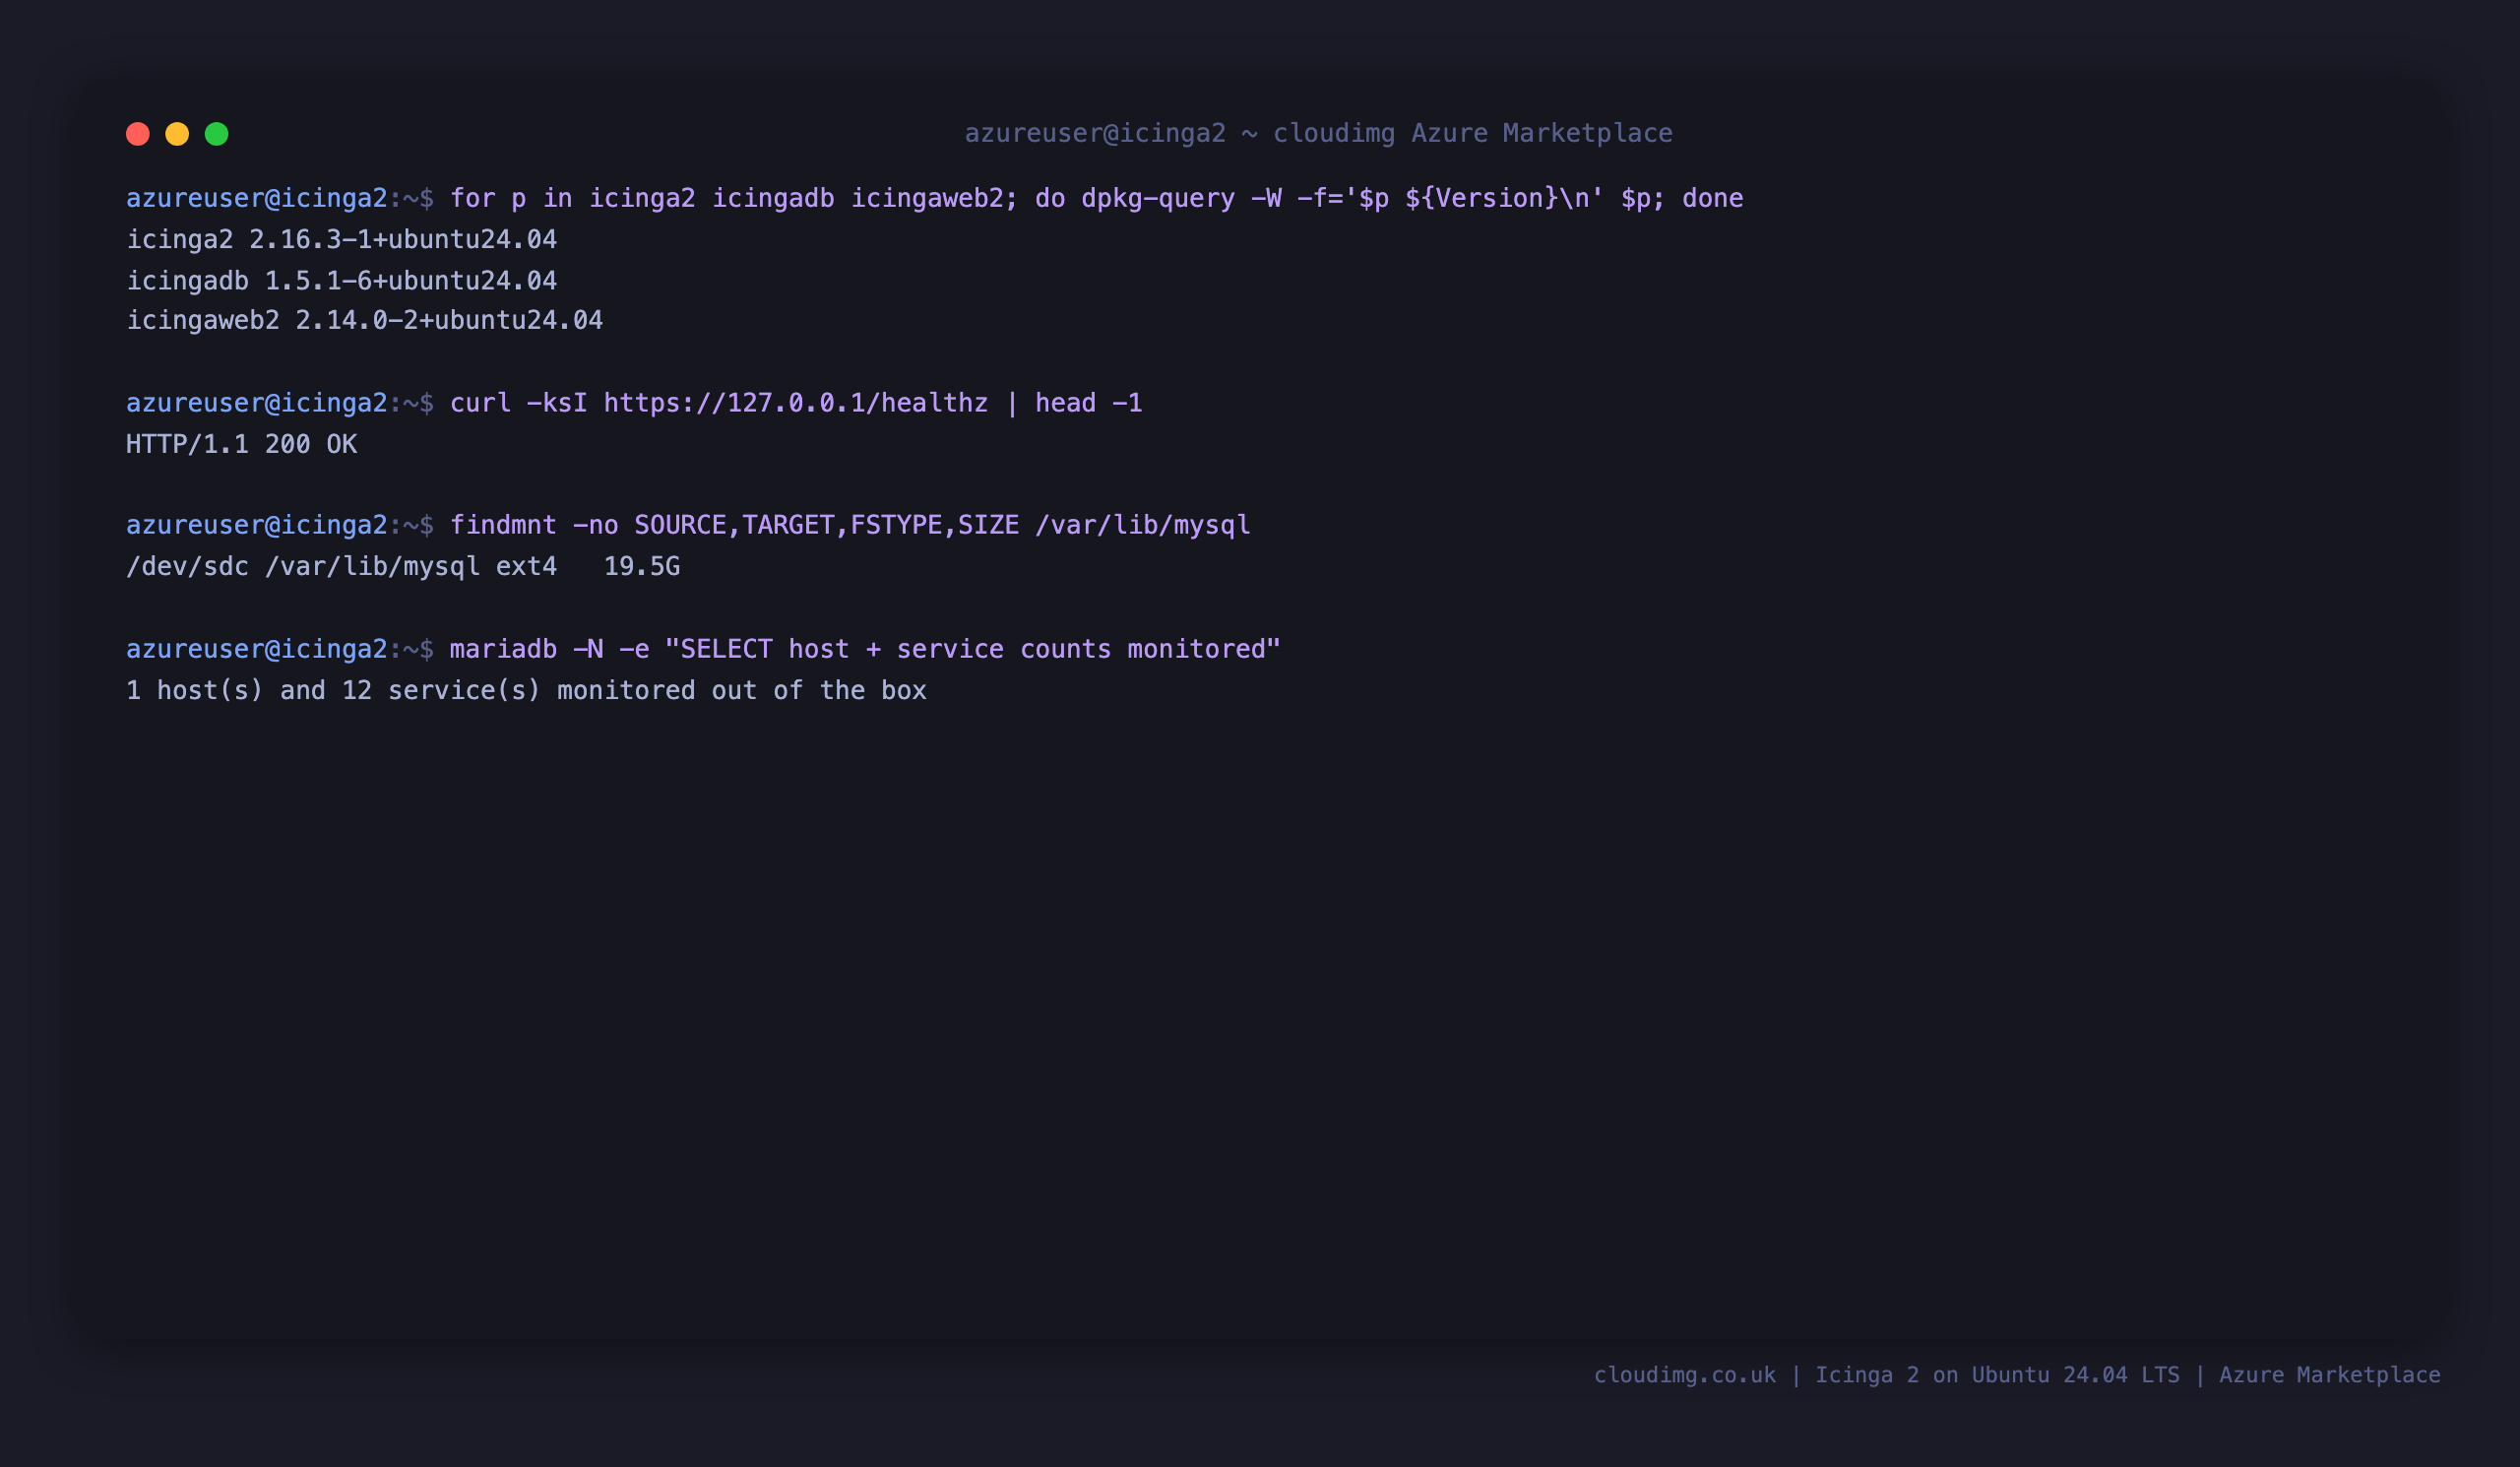Image resolution: width=2520 pixels, height=1467 pixels.
Task: Select the 'icingaweb2 2.14.0-2+ubuntu24.04' output line
Action: (364, 320)
